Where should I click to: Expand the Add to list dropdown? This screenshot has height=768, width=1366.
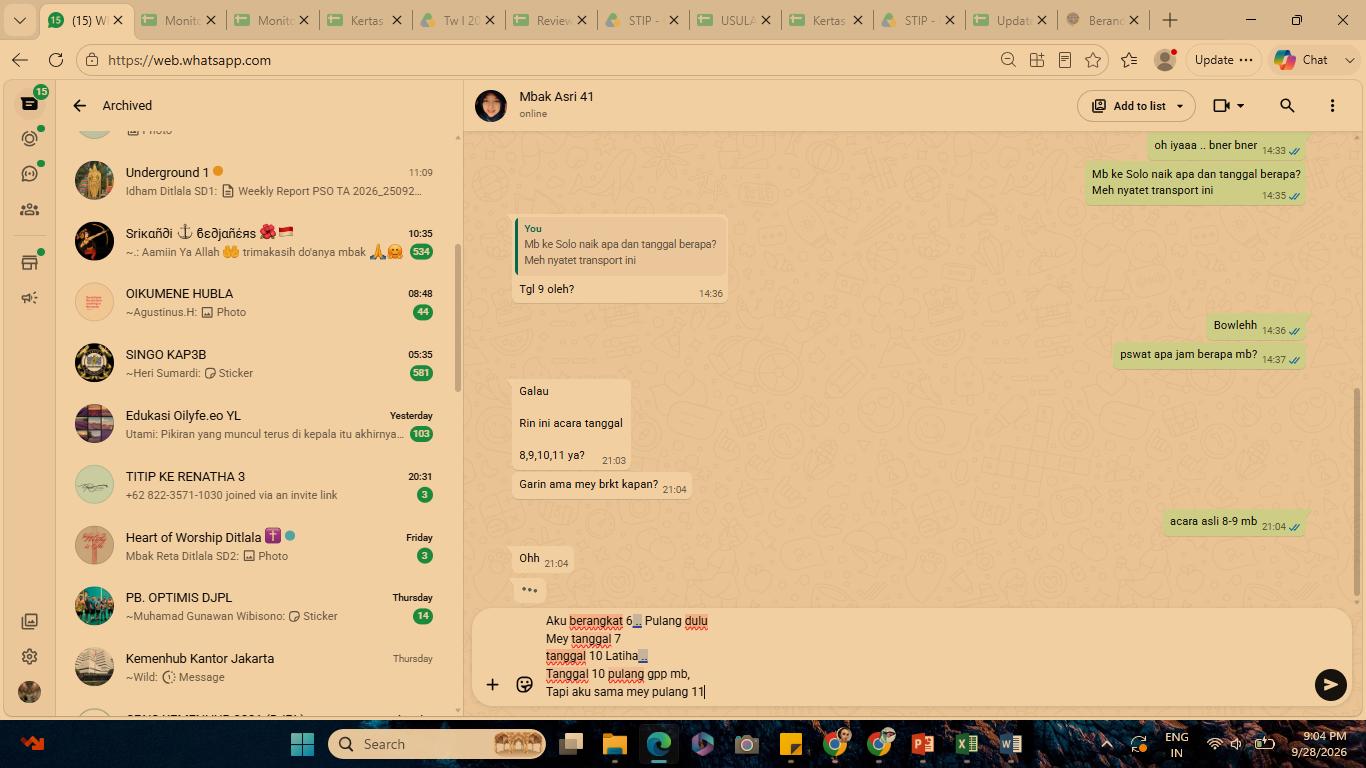click(x=1180, y=106)
